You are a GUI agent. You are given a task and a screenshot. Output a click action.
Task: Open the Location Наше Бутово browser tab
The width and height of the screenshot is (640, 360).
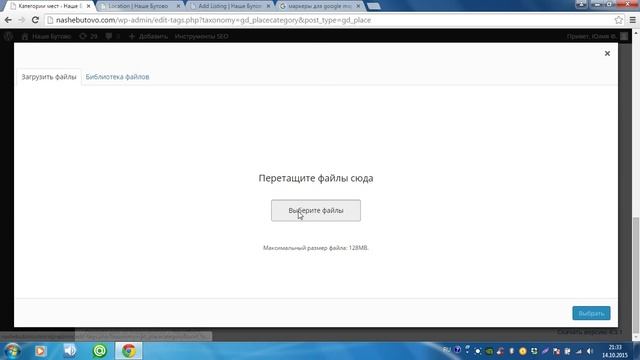click(x=138, y=6)
